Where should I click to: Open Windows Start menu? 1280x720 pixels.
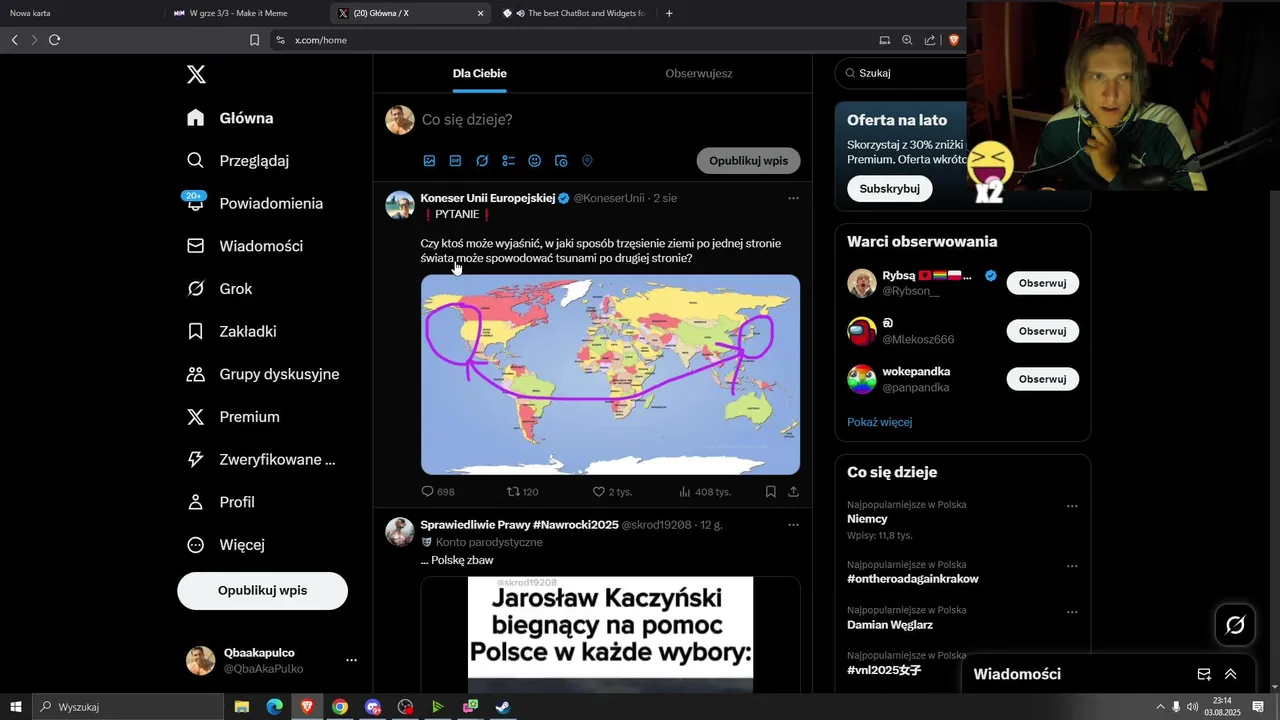click(16, 707)
